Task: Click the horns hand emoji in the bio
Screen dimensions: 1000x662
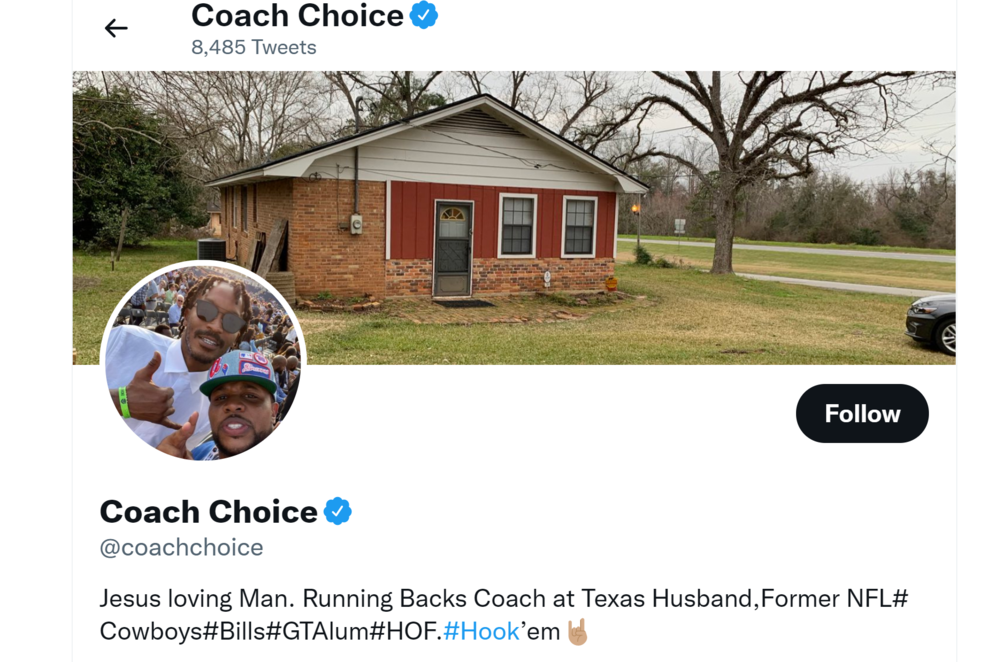Action: pyautogui.click(x=577, y=631)
